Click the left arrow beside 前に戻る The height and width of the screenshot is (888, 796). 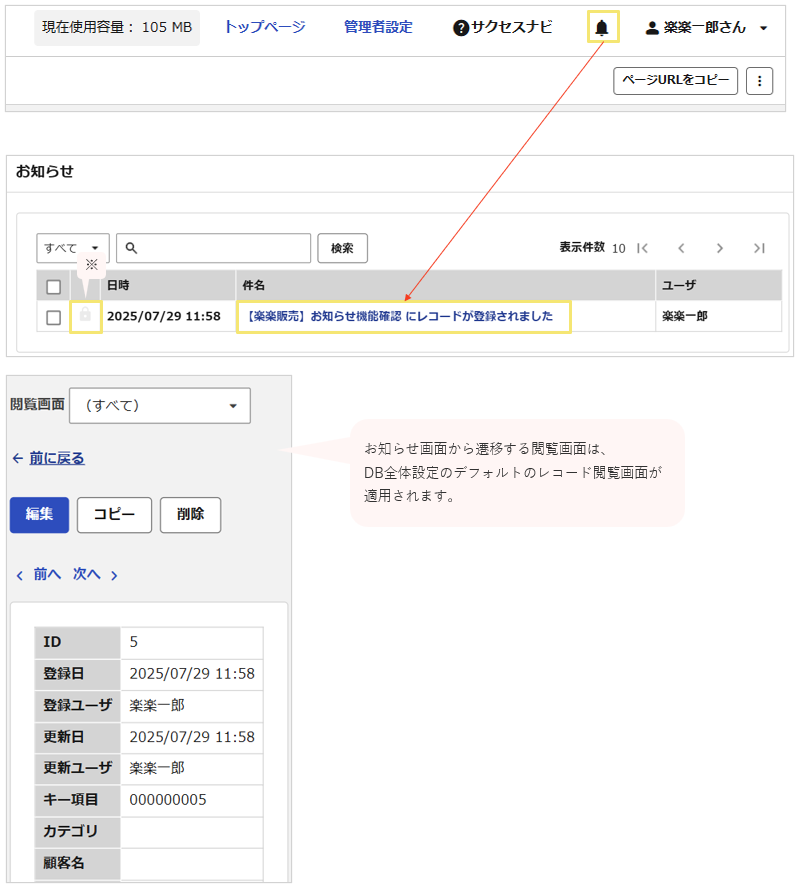18,458
